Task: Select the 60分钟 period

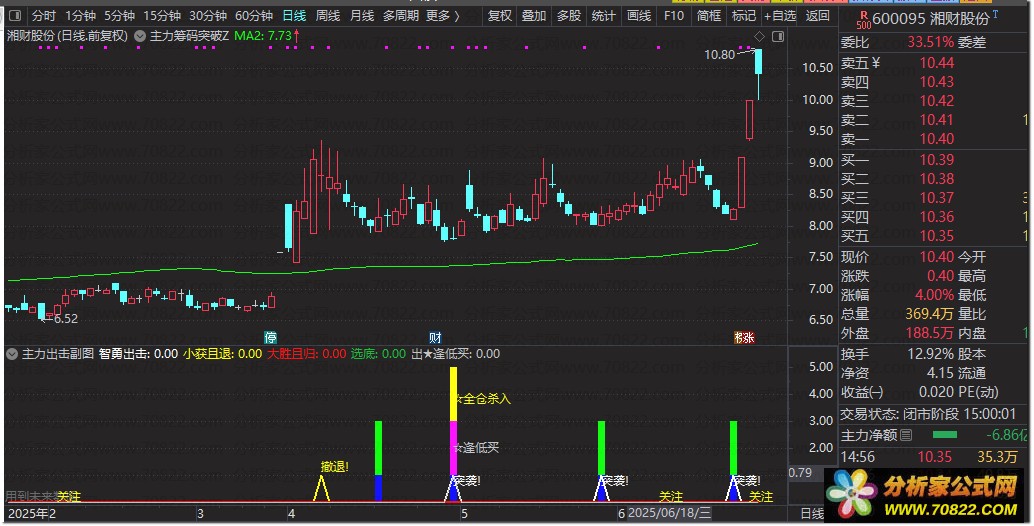Action: point(254,15)
